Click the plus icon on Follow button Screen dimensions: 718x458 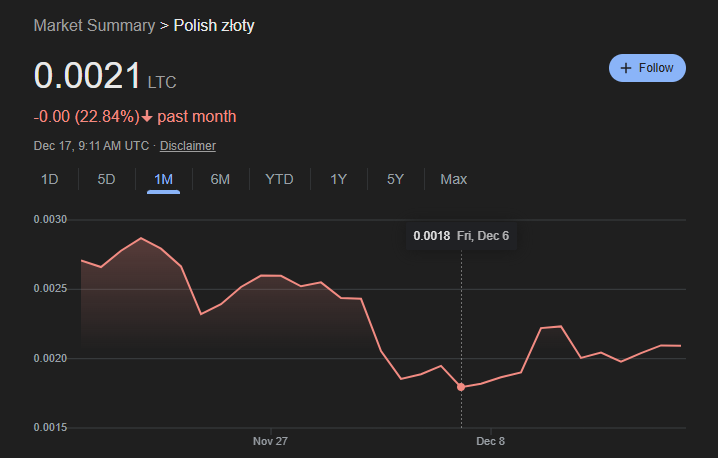[626, 68]
